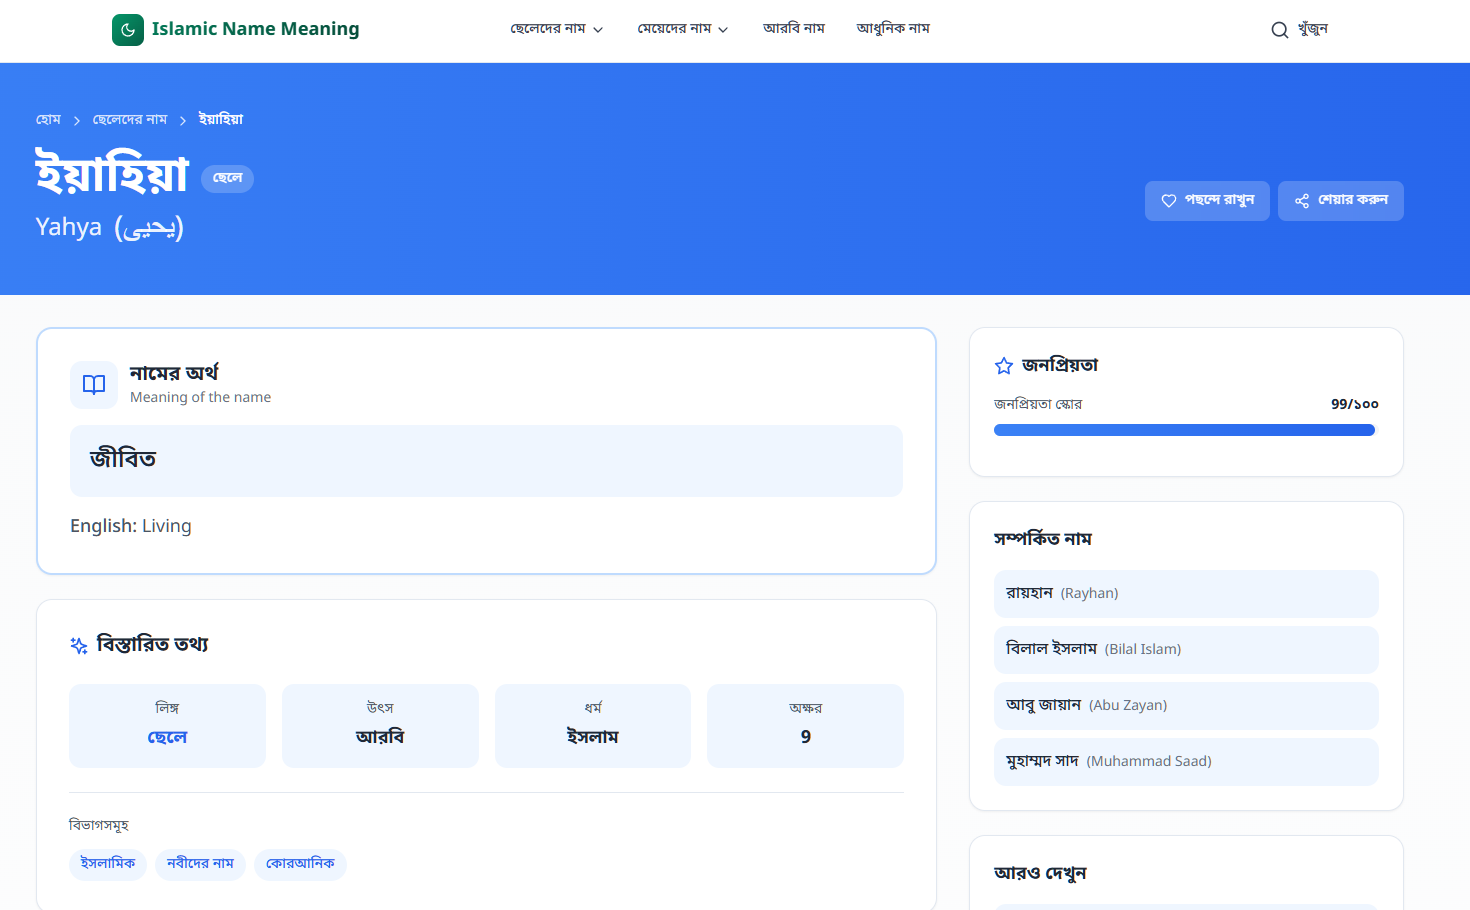
Task: Open the আধুনিক নাম menu item
Action: (x=893, y=29)
